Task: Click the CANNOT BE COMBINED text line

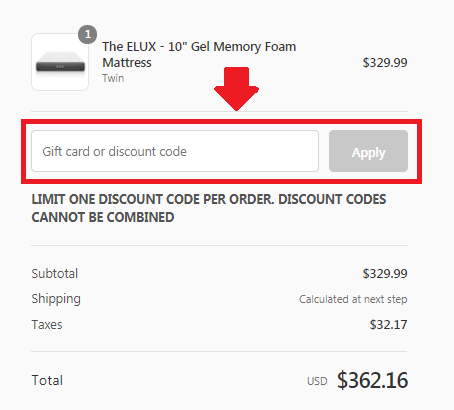Action: point(103,217)
